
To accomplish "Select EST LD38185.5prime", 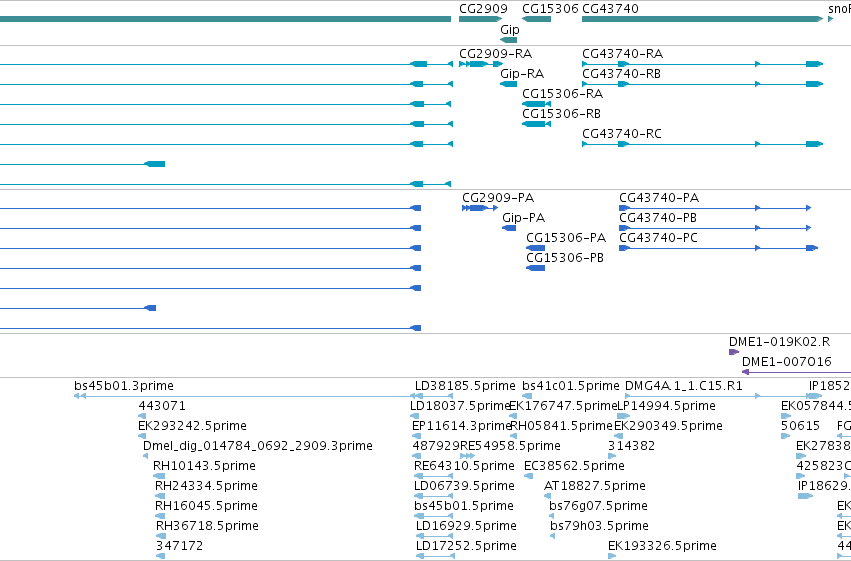I will 465,386.
